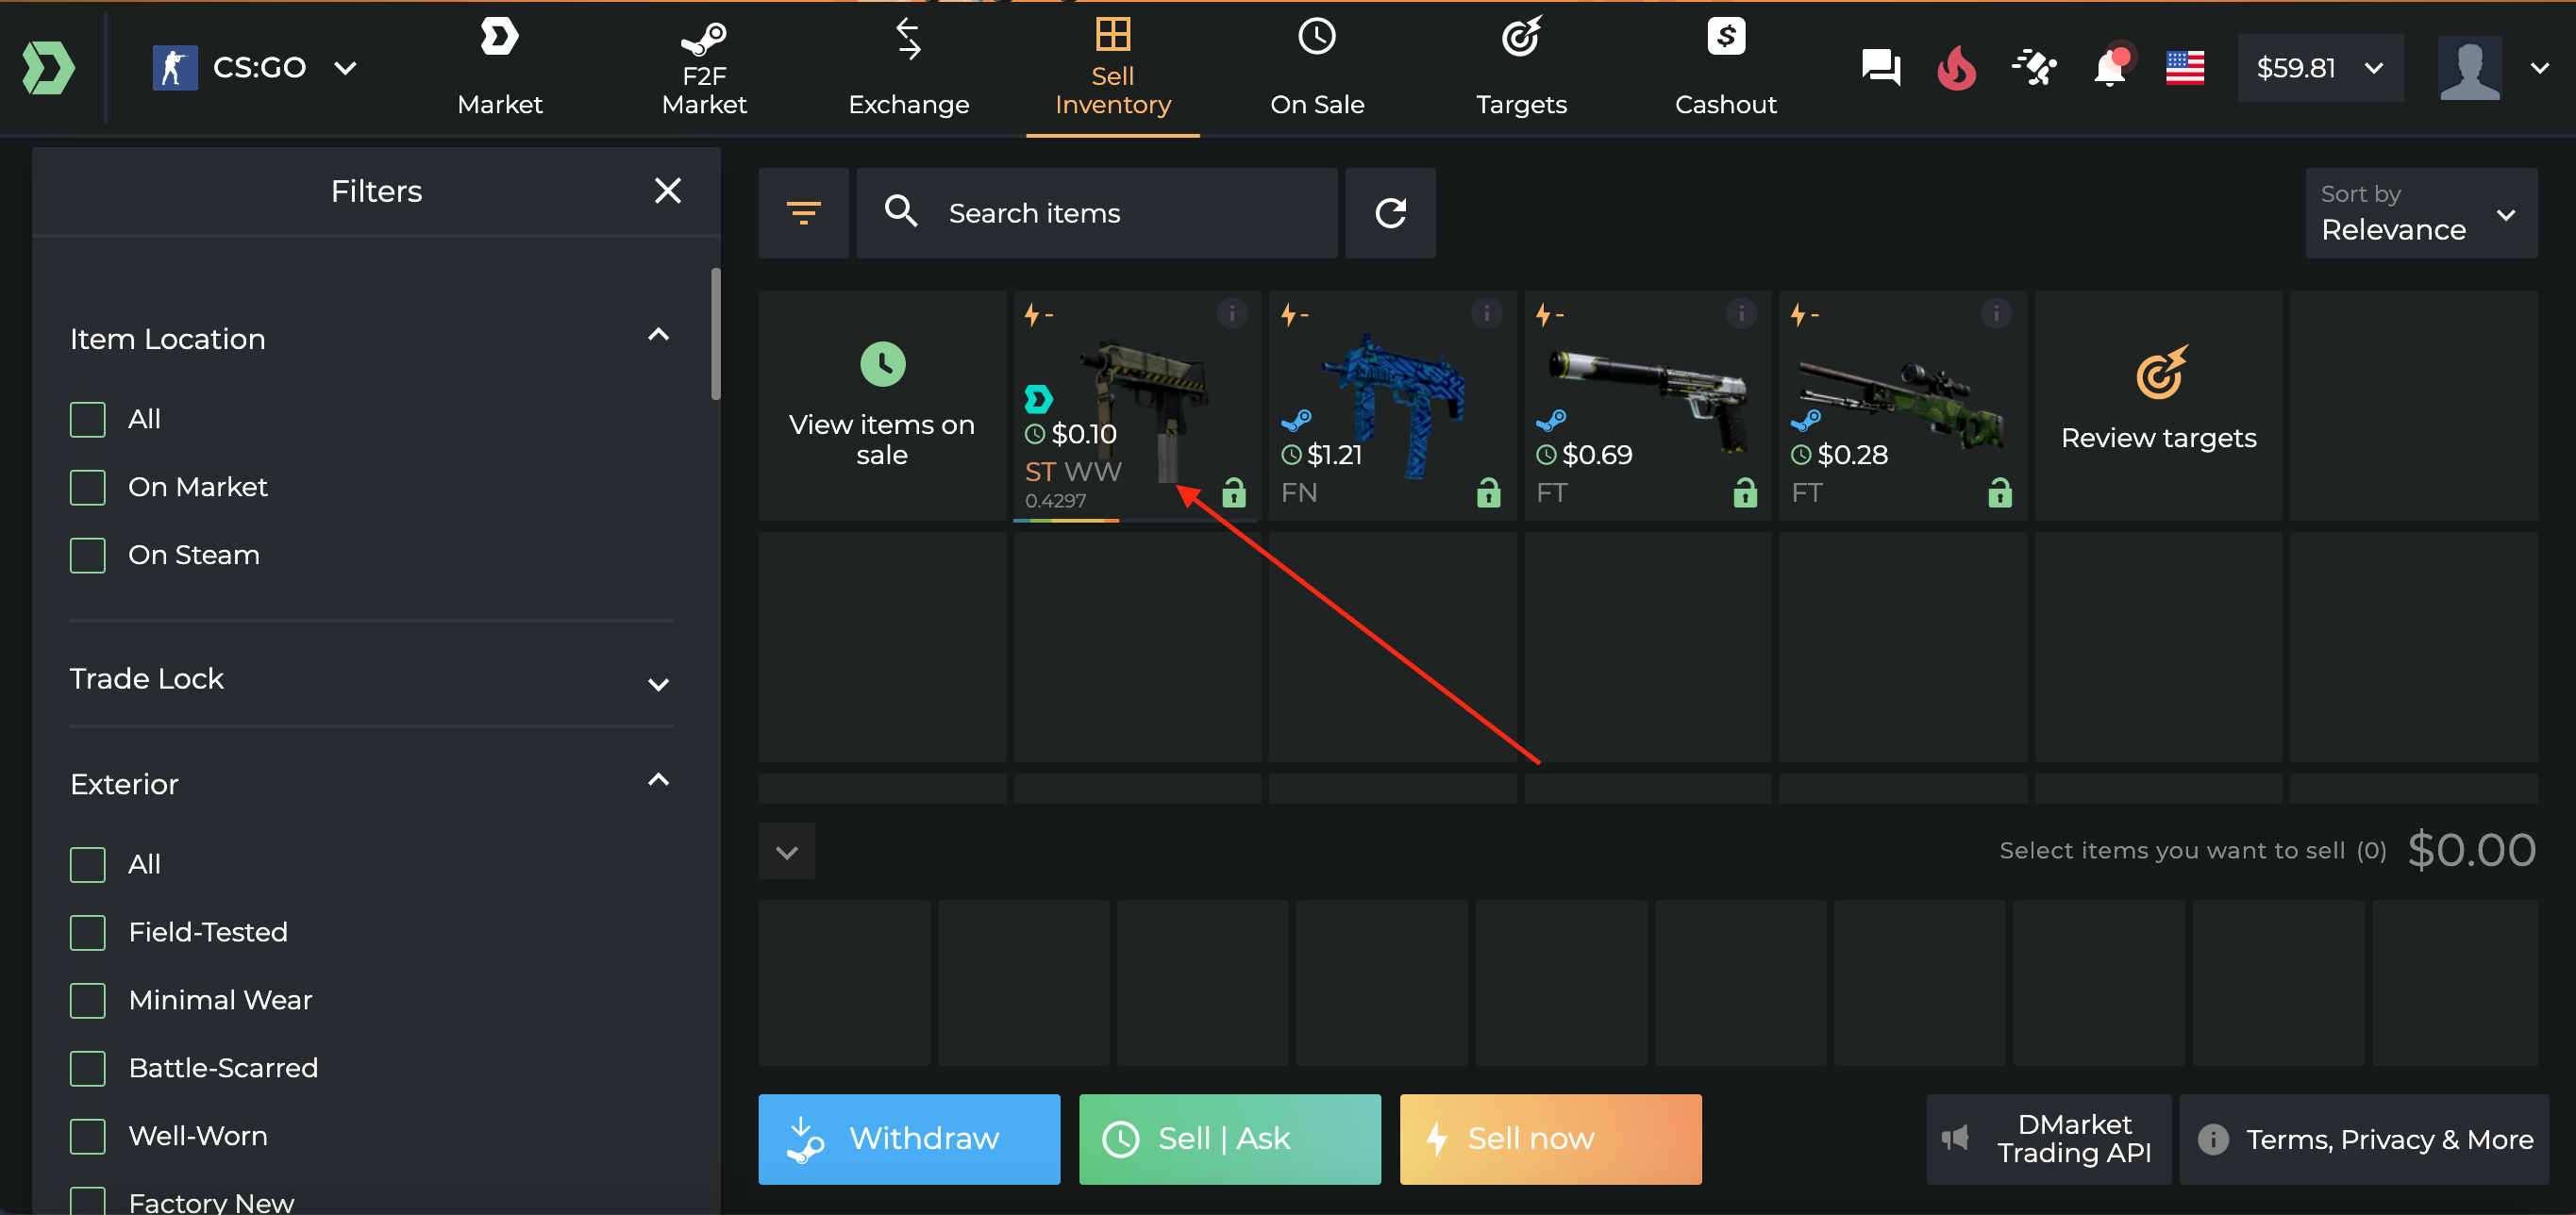Viewport: 2576px width, 1215px height.
Task: Click the DMarket icon on $0.10 item
Action: [1039, 400]
